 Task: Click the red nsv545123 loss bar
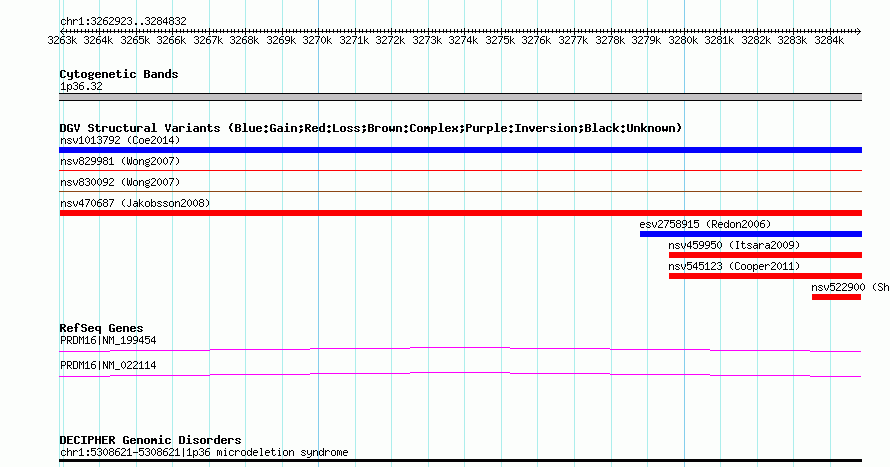(x=766, y=276)
